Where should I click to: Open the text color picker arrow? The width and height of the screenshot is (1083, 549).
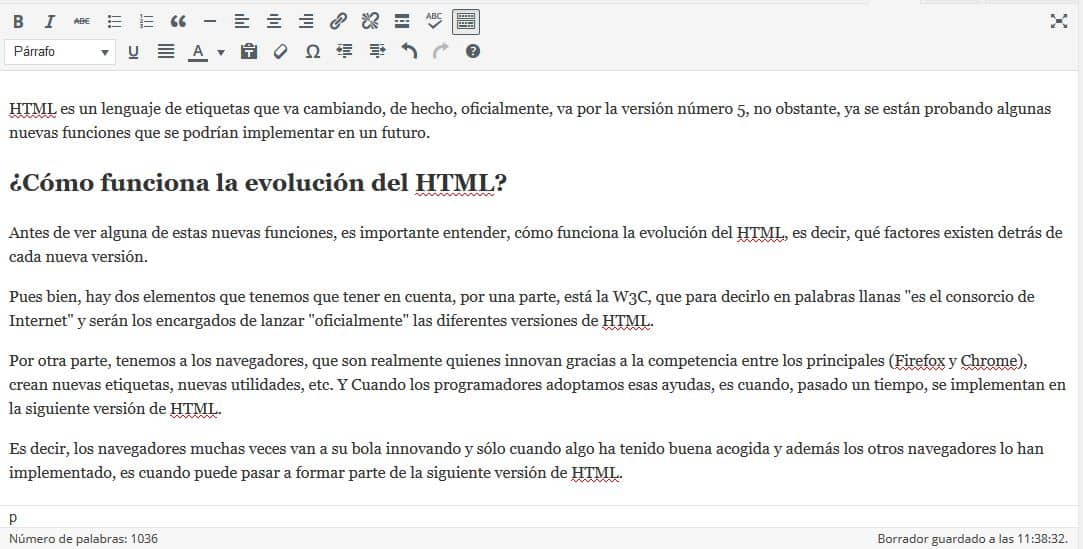tap(221, 52)
